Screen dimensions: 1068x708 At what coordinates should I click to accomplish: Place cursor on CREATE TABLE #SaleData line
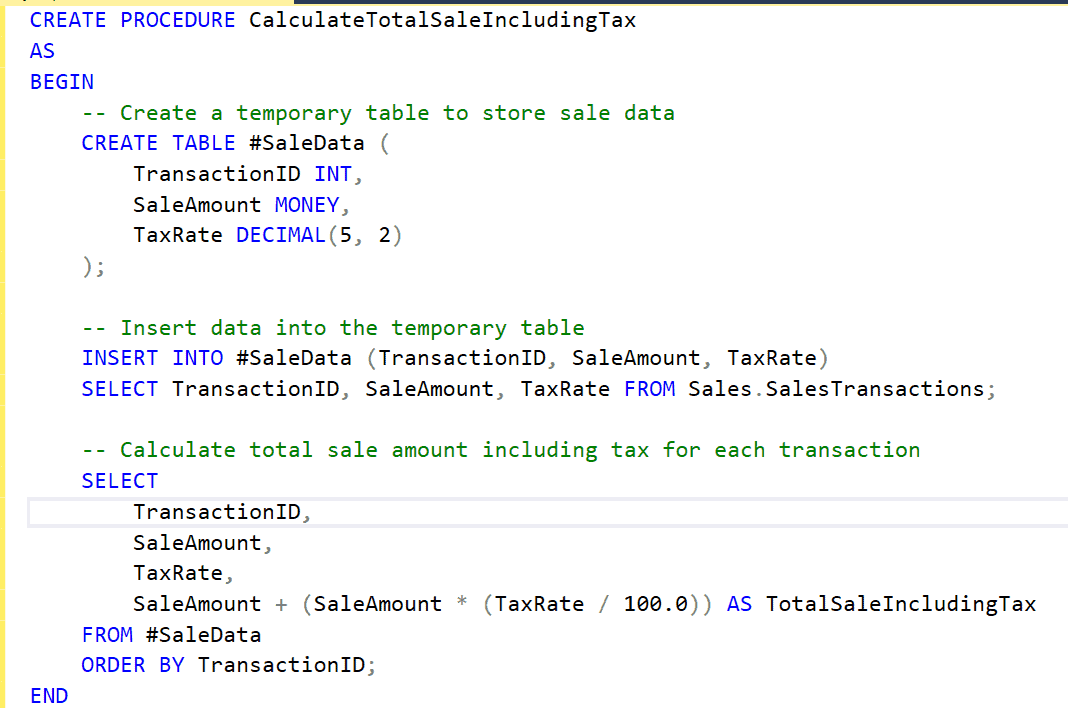point(220,142)
